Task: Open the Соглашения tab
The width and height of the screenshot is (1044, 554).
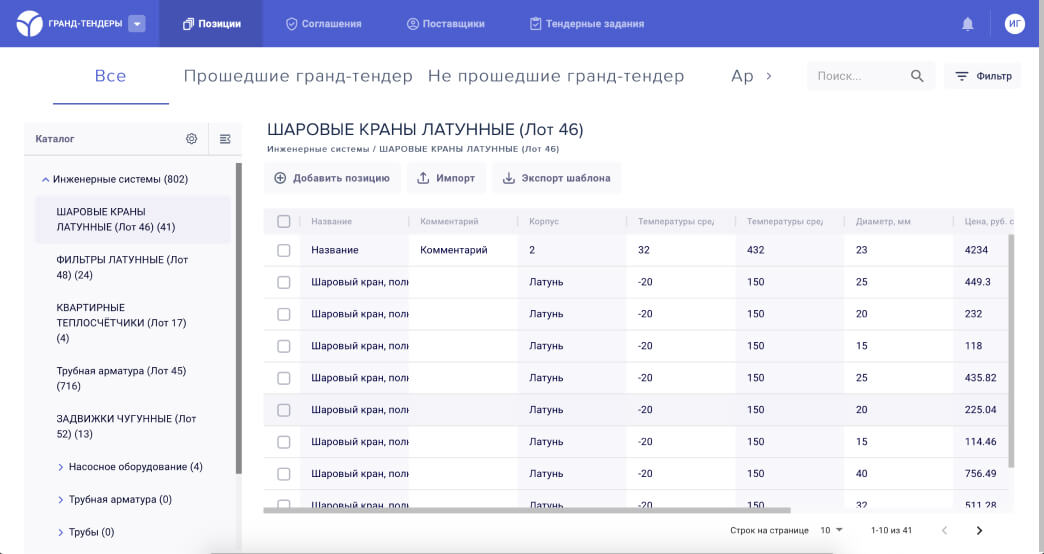Action: click(323, 23)
